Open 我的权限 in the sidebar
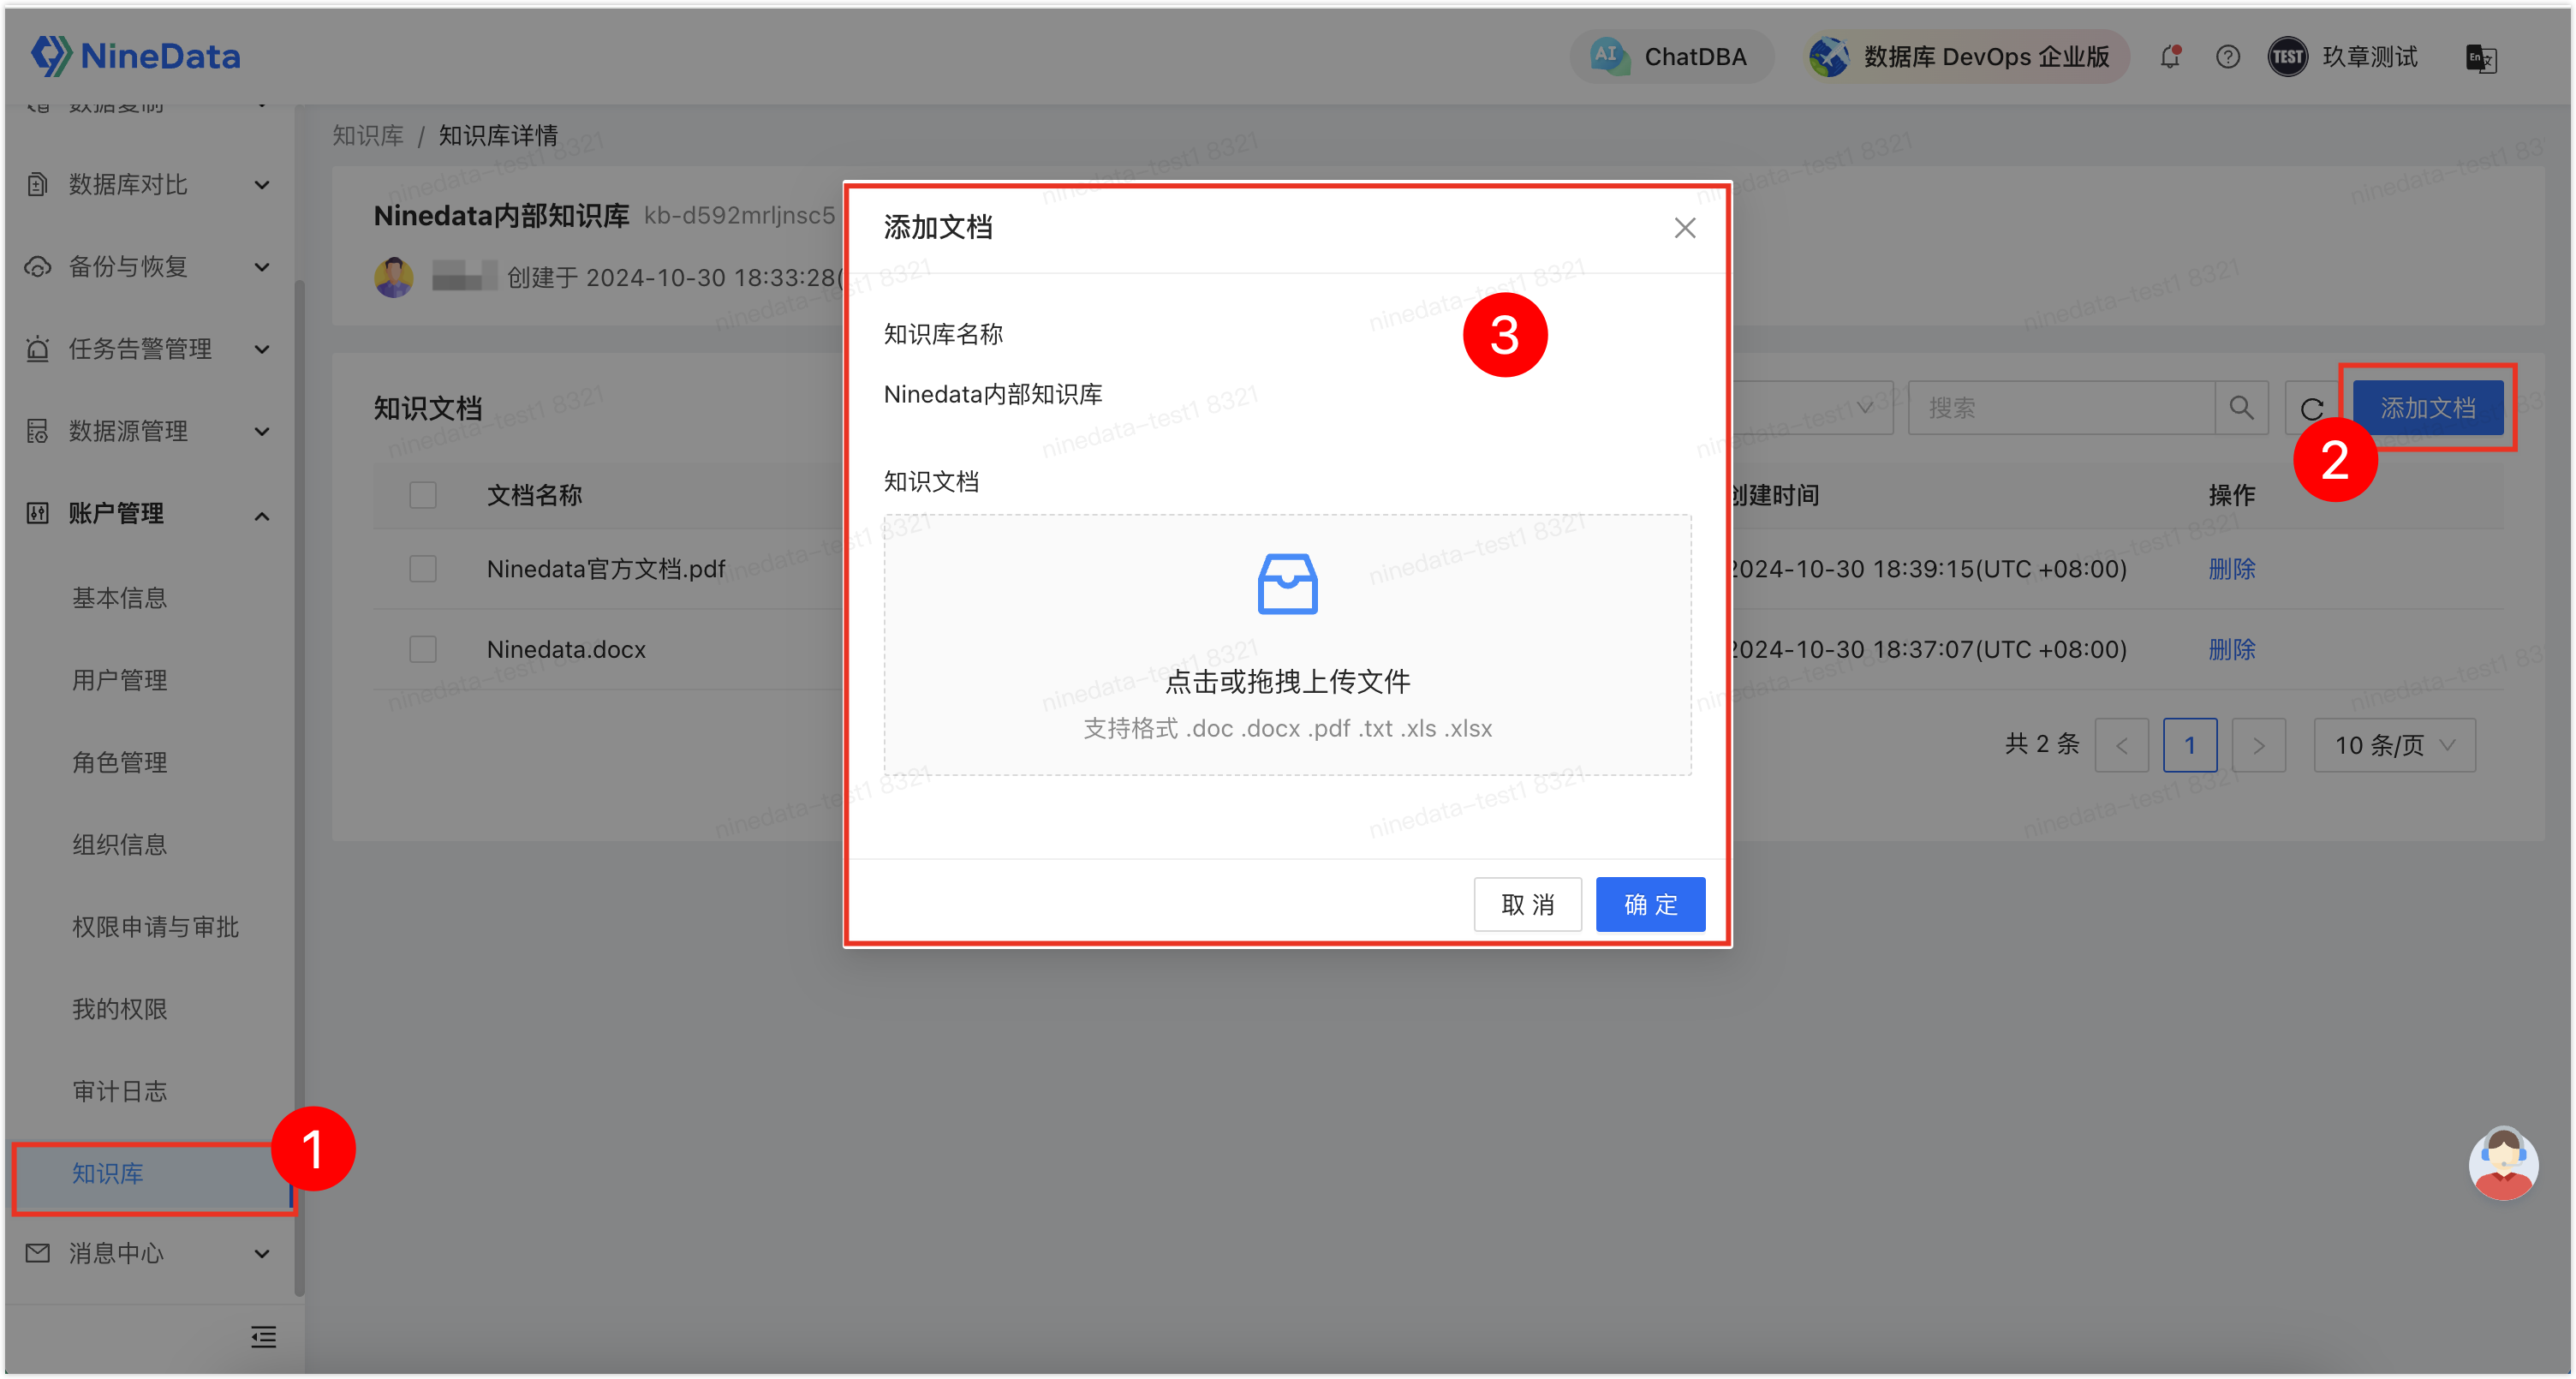Image resolution: width=2576 pixels, height=1379 pixels. pos(119,1009)
